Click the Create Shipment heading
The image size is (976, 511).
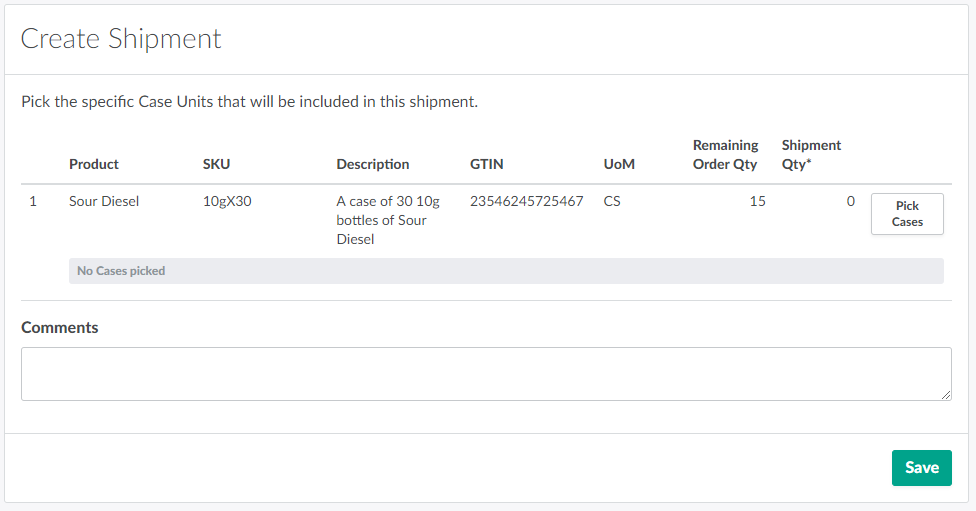click(x=121, y=39)
